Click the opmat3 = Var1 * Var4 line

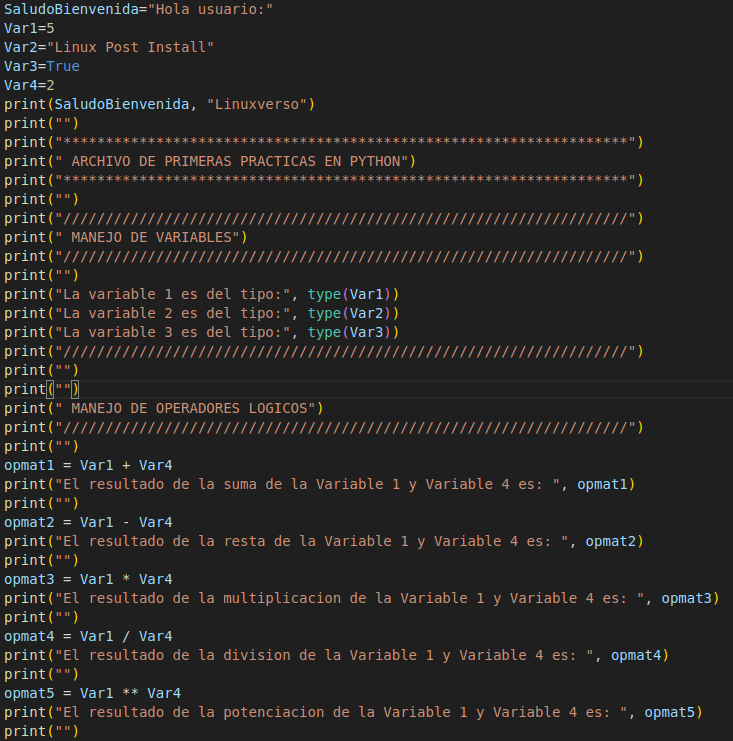point(88,579)
